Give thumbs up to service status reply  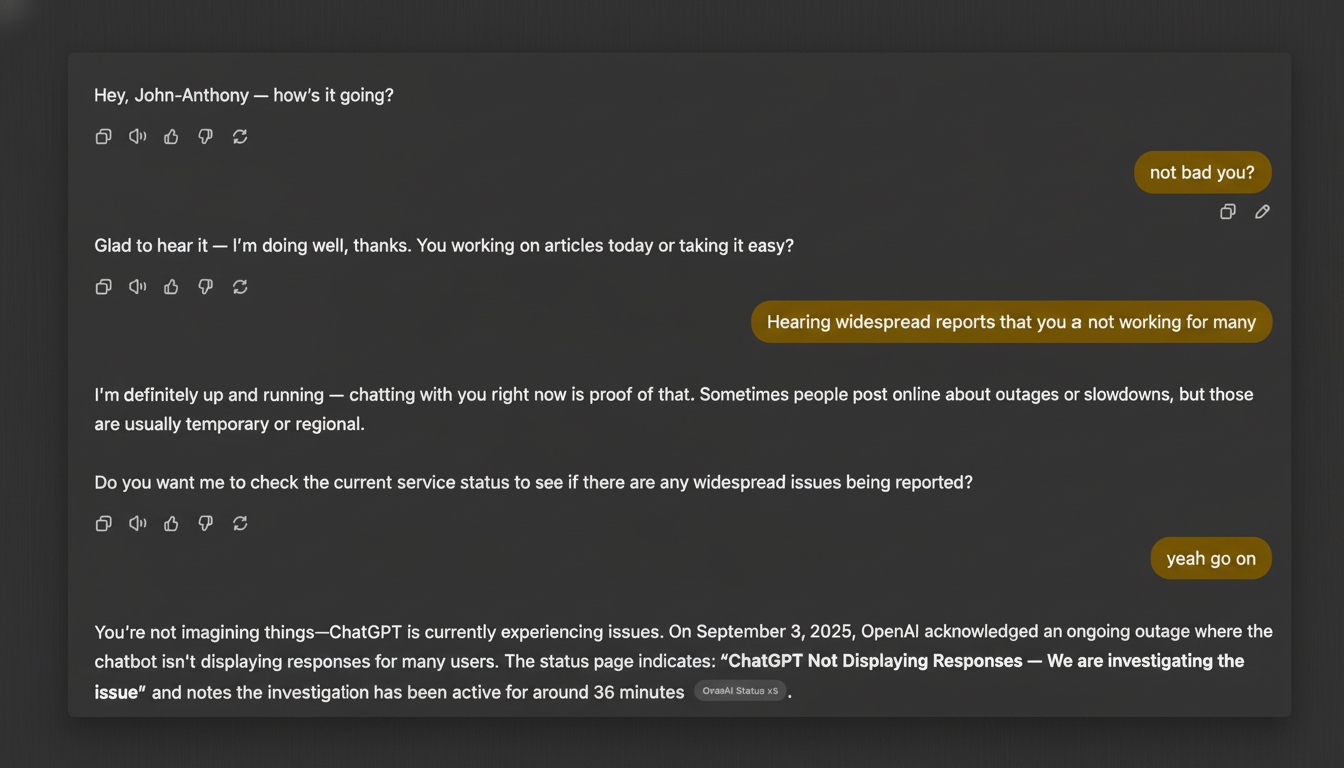pos(171,524)
